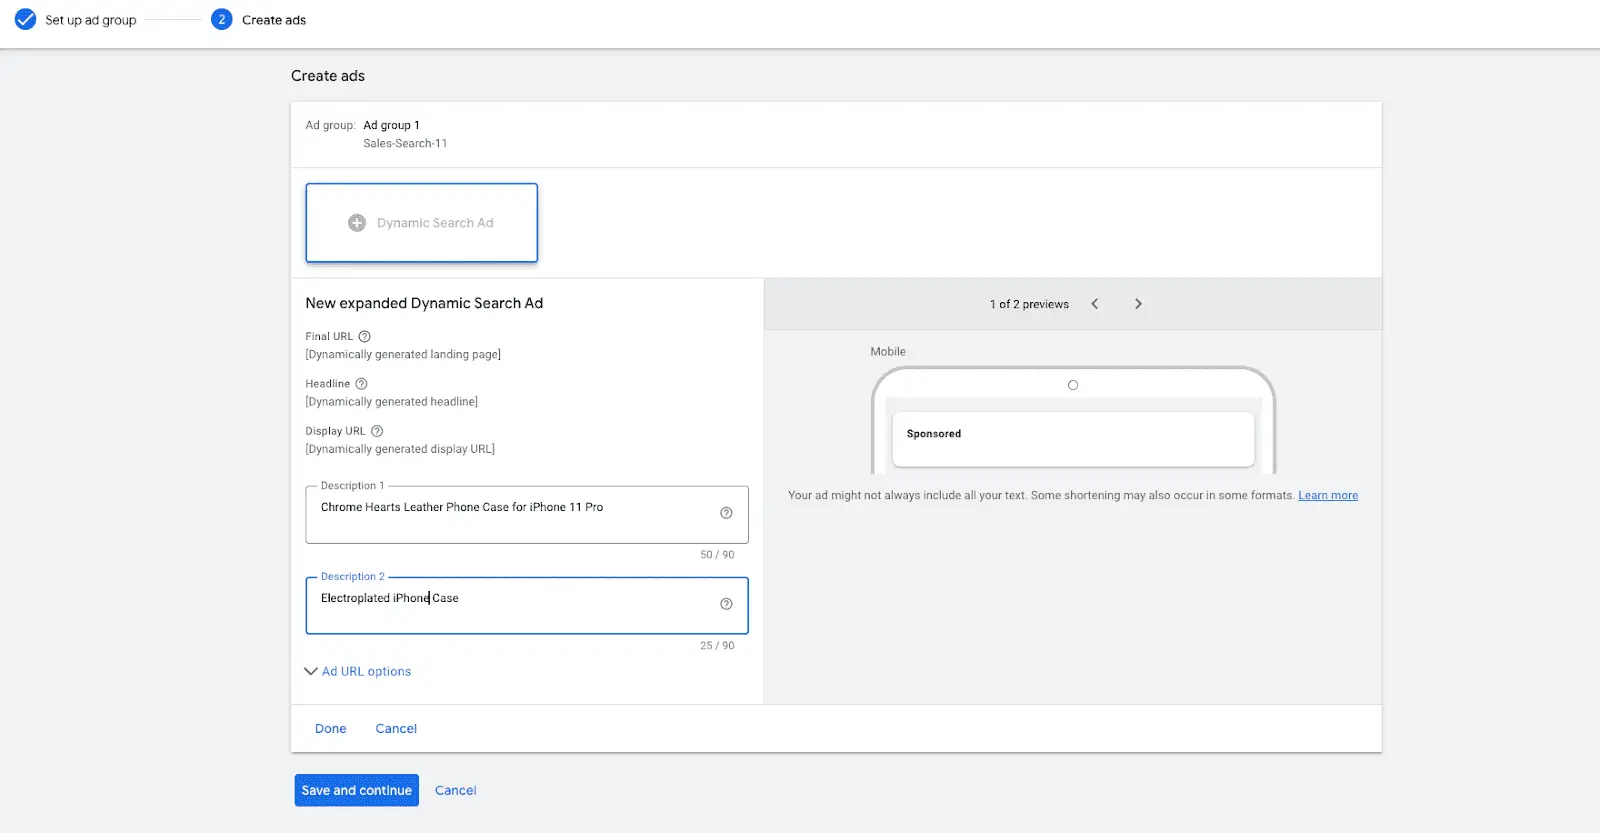Click the completed Set up ad group checkmark
The image size is (1600, 833).
click(25, 19)
